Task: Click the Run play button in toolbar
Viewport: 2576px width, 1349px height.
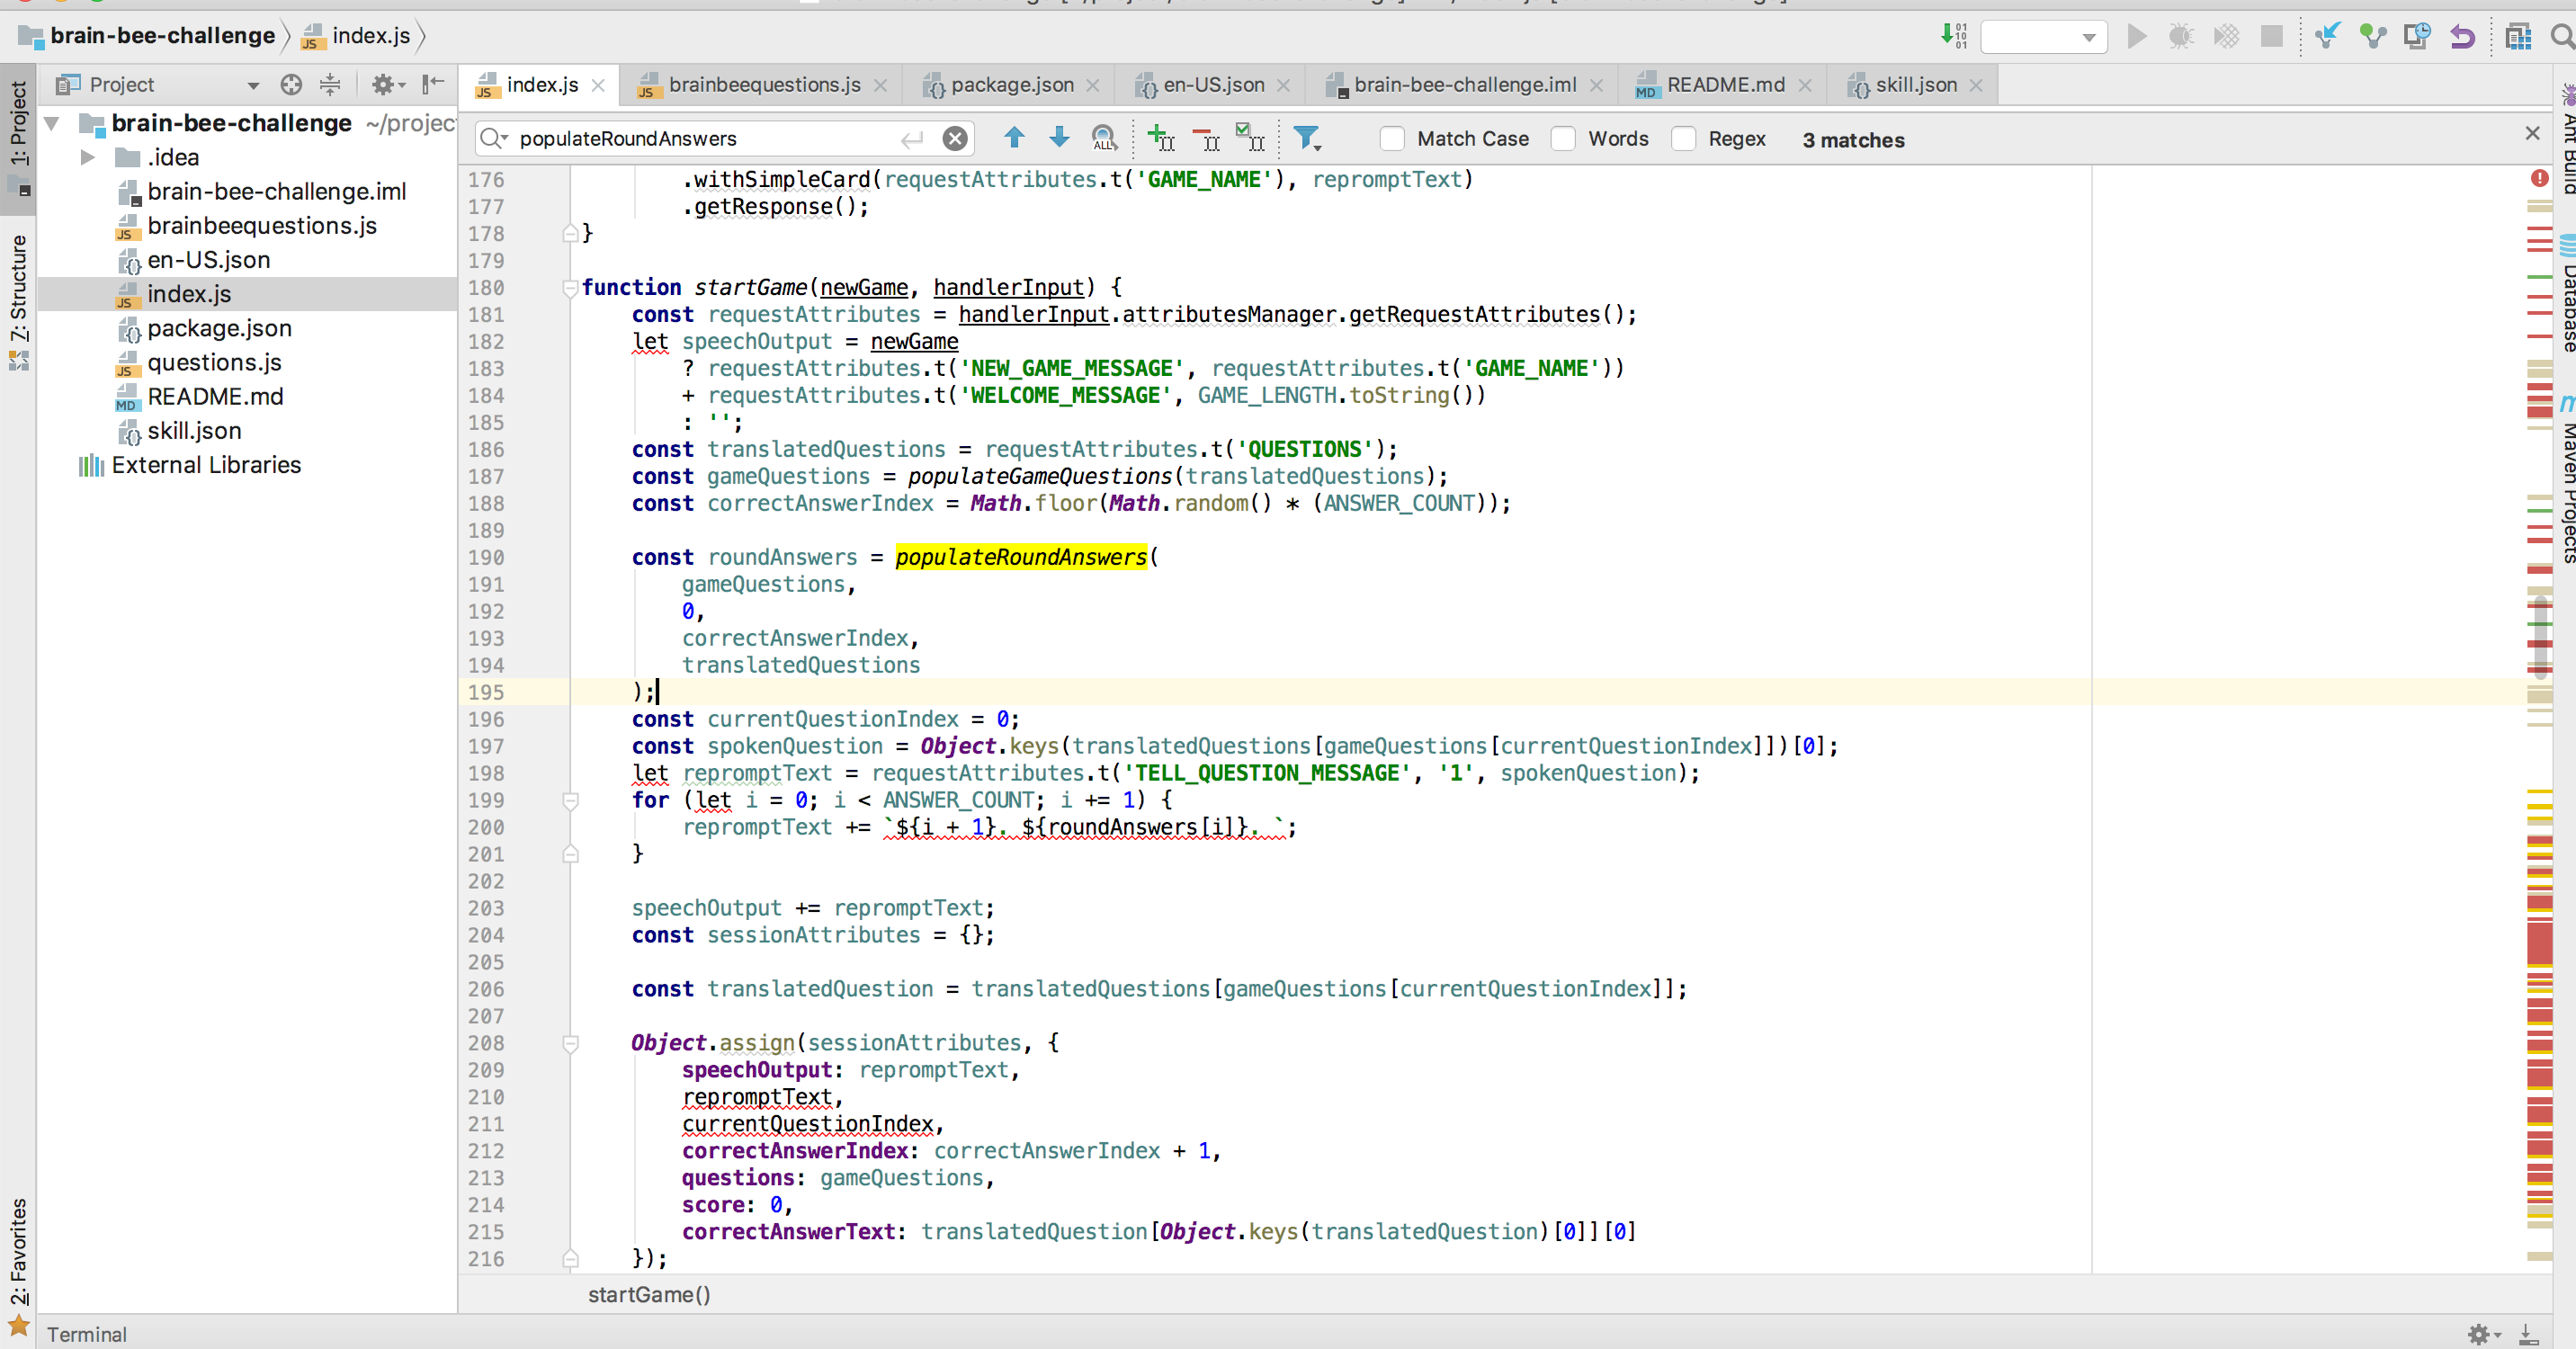Action: (x=2137, y=37)
